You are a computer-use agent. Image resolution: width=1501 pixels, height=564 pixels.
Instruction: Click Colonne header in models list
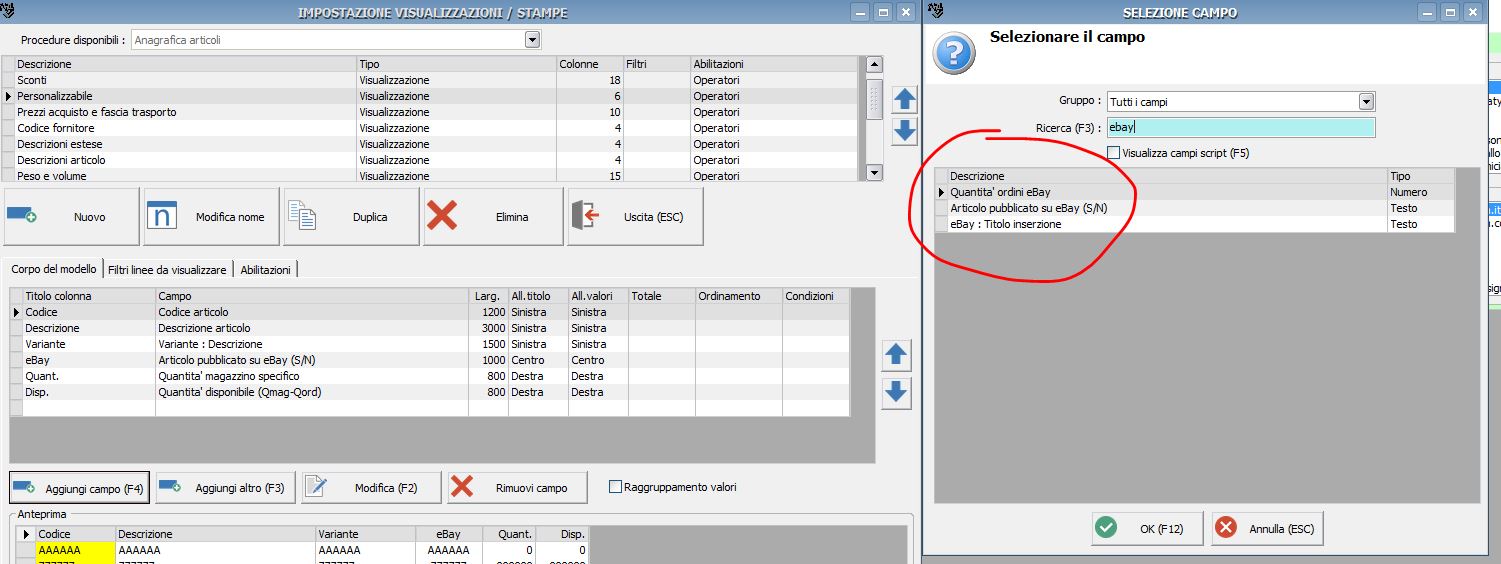tap(589, 64)
